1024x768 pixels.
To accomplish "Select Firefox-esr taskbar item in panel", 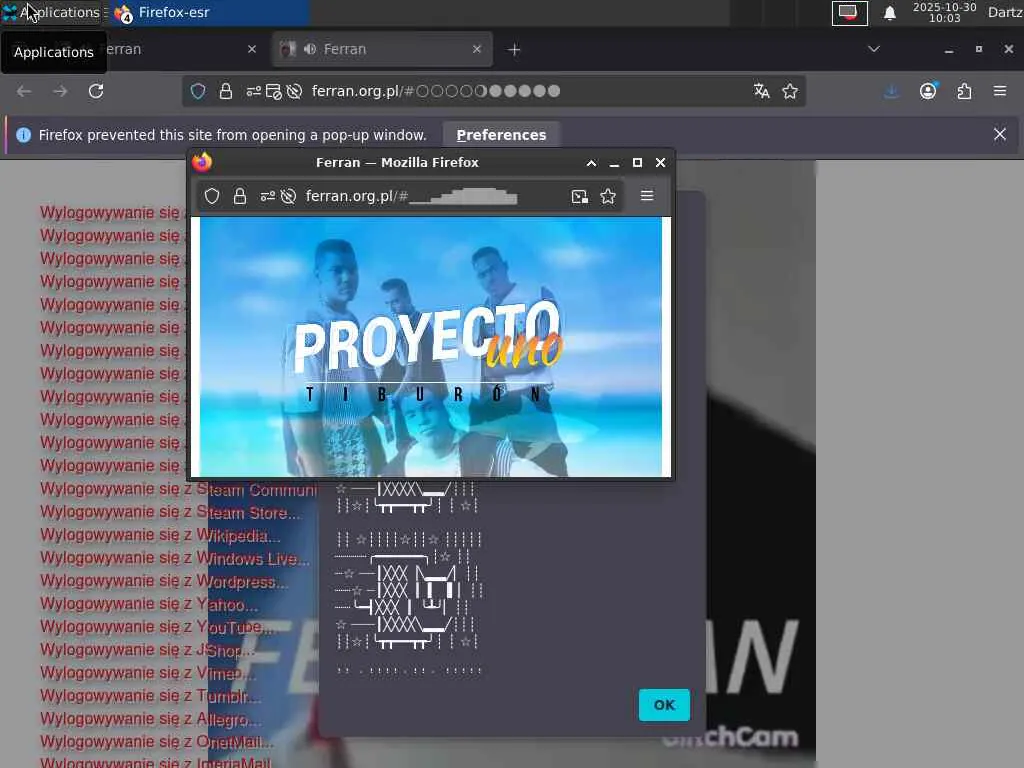I will (208, 12).
